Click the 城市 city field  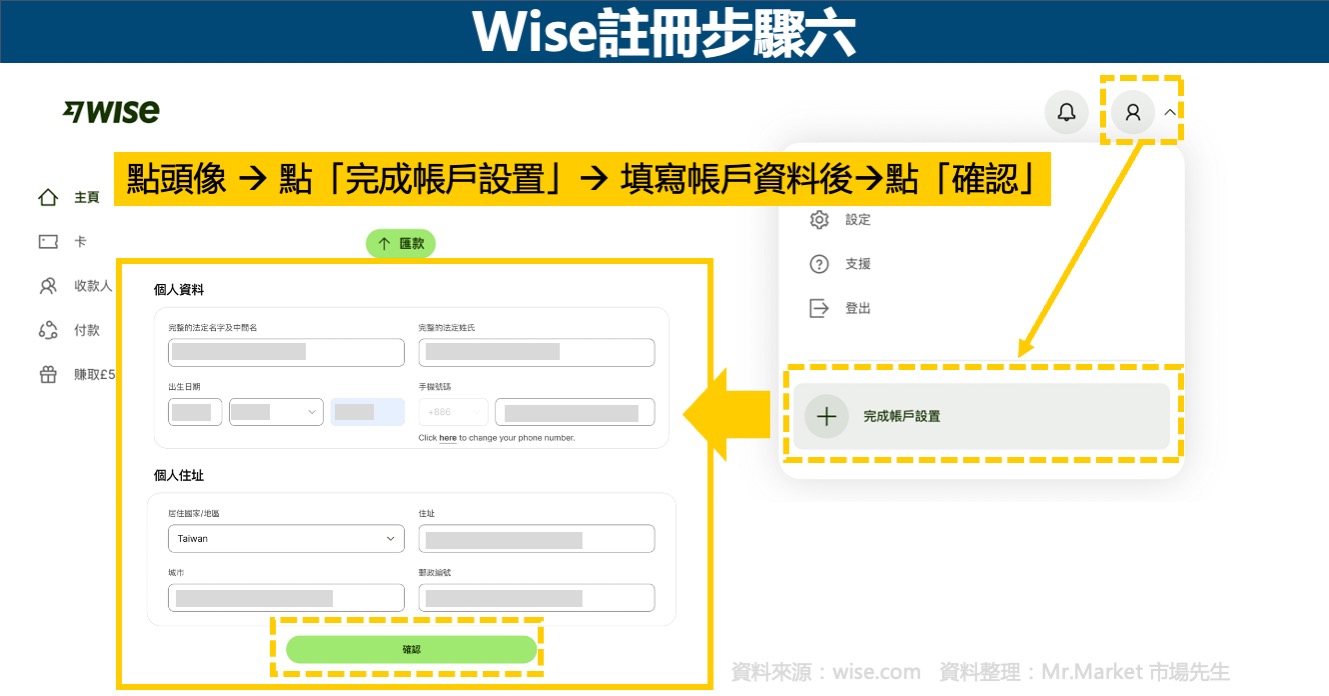[x=286, y=598]
